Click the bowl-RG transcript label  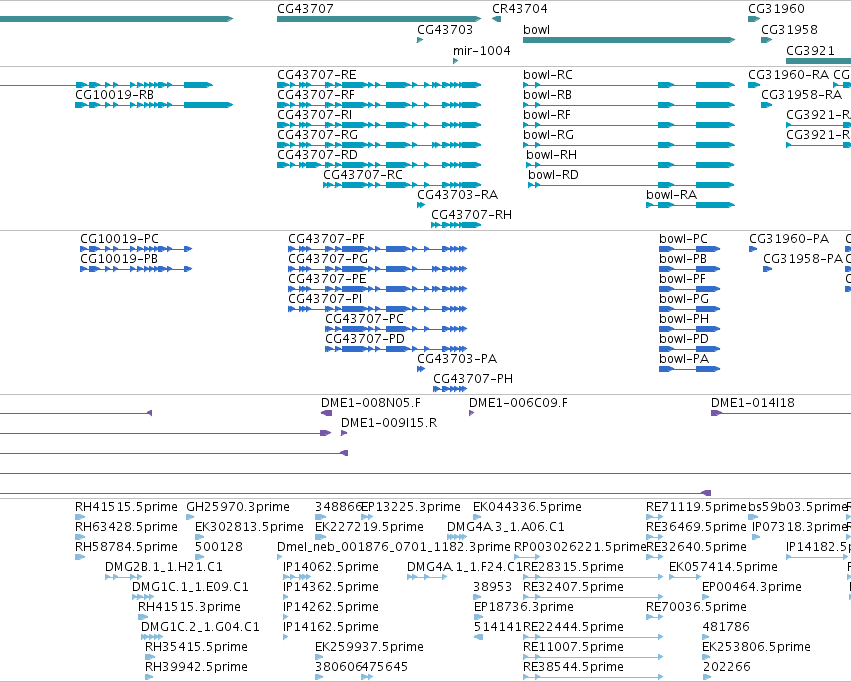[548, 135]
